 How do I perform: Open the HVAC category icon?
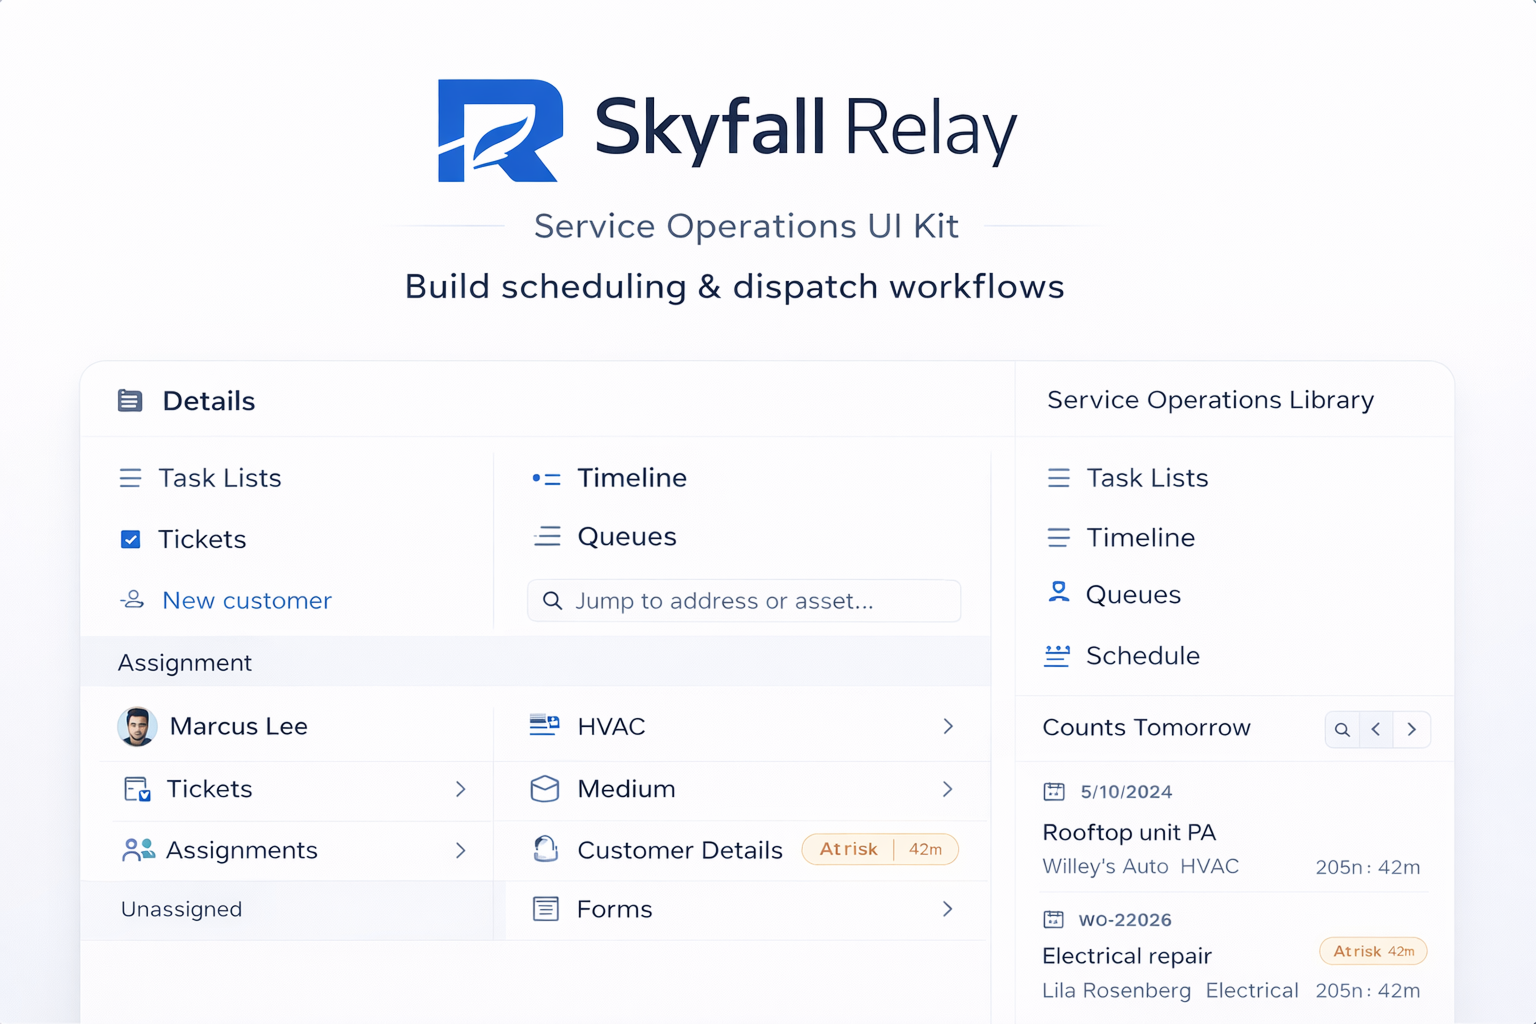coord(545,726)
